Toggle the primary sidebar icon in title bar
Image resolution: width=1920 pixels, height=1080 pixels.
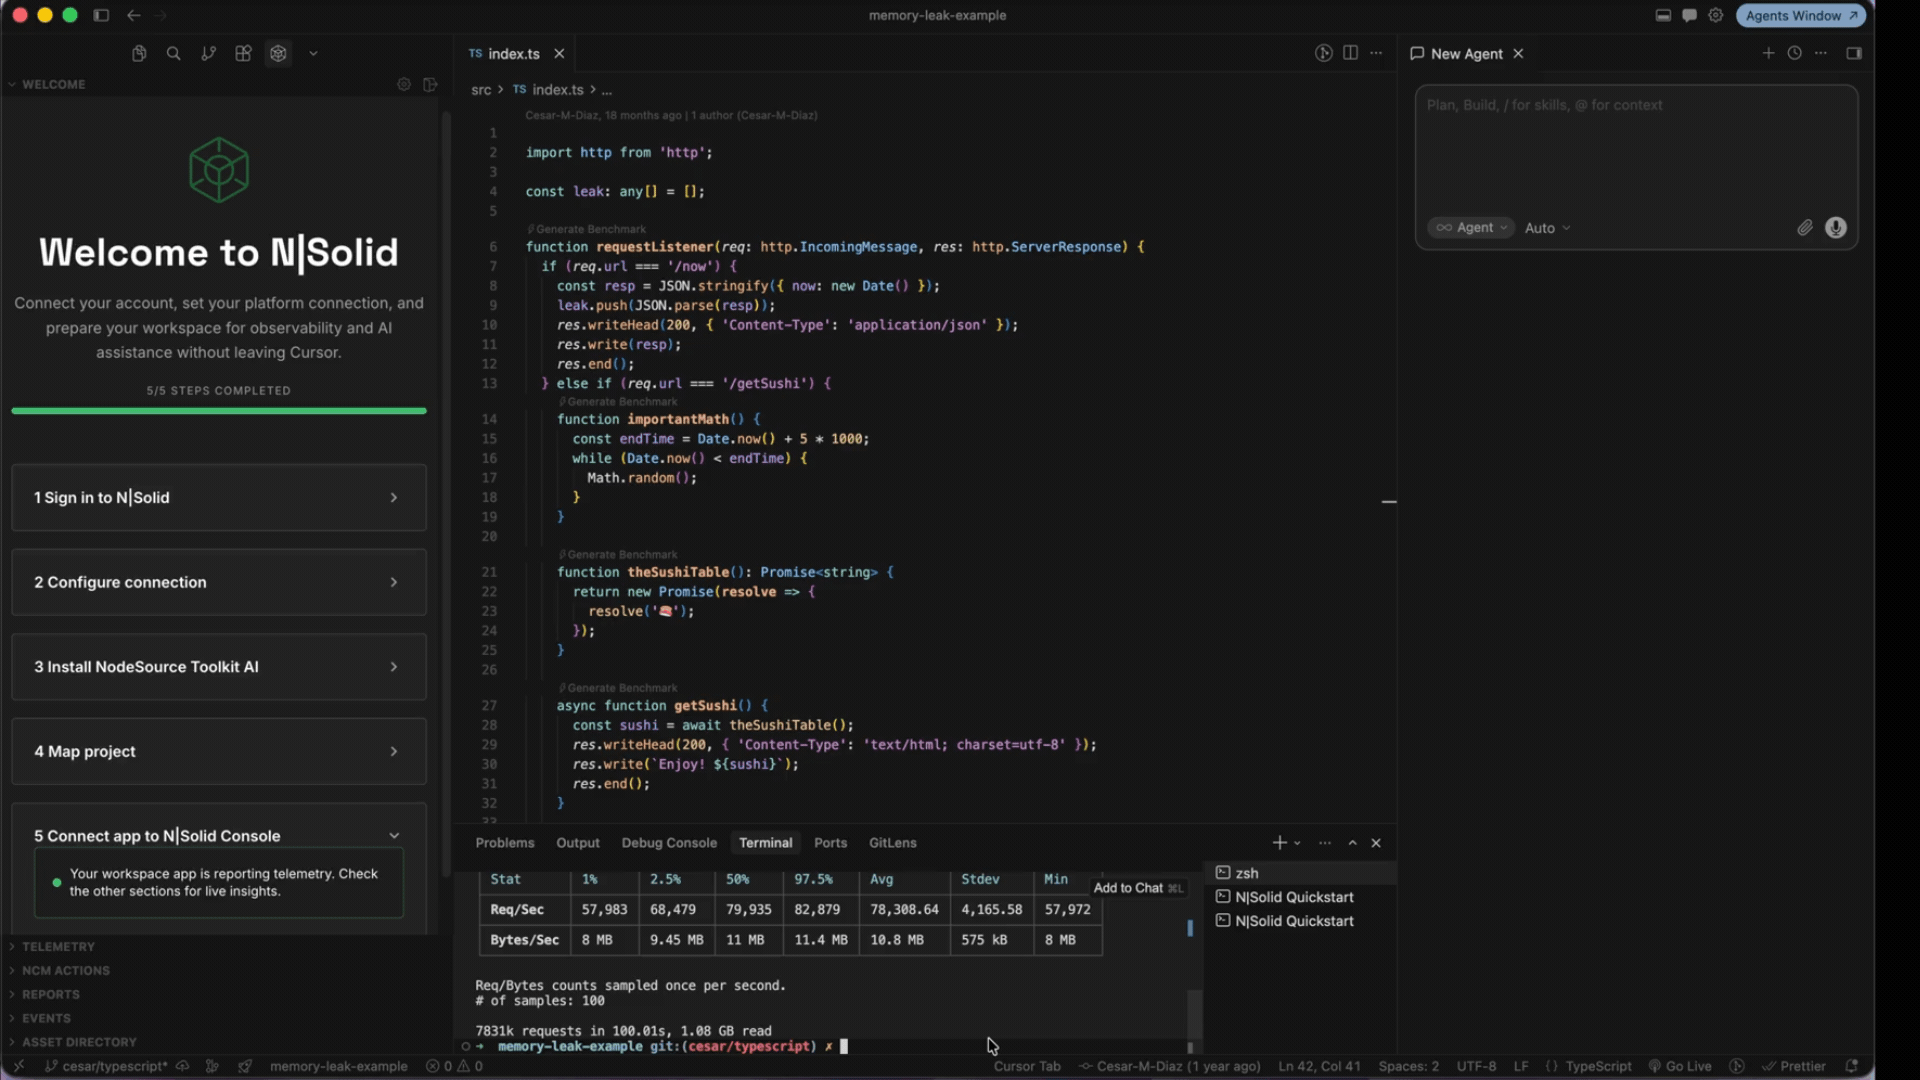[101, 15]
